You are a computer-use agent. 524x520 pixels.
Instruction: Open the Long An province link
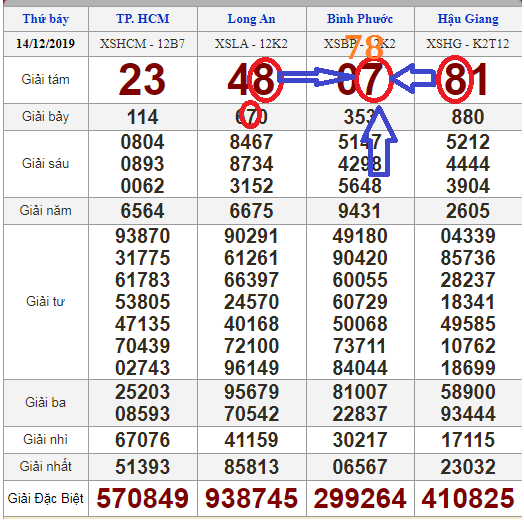[251, 19]
